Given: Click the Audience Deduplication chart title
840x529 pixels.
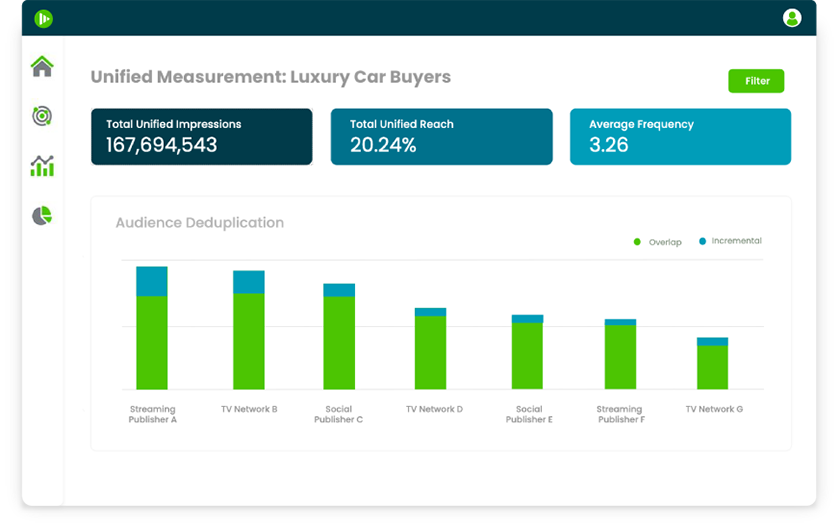Looking at the screenshot, I should coord(200,223).
